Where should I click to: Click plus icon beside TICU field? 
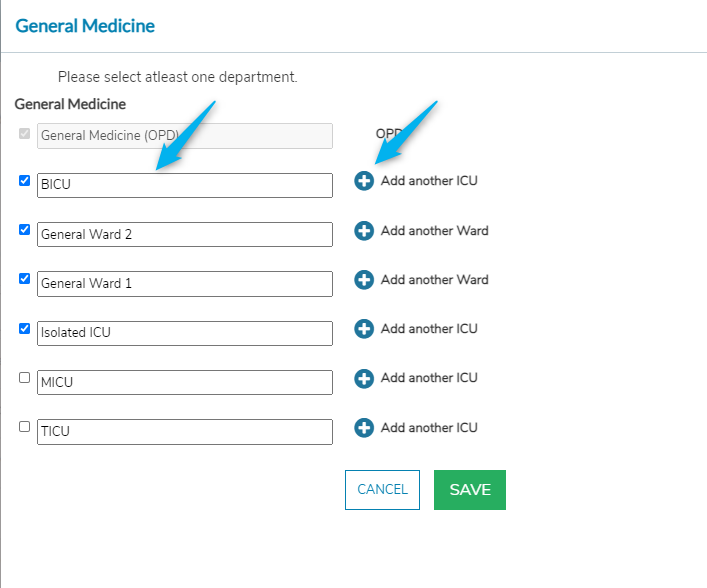tap(364, 427)
